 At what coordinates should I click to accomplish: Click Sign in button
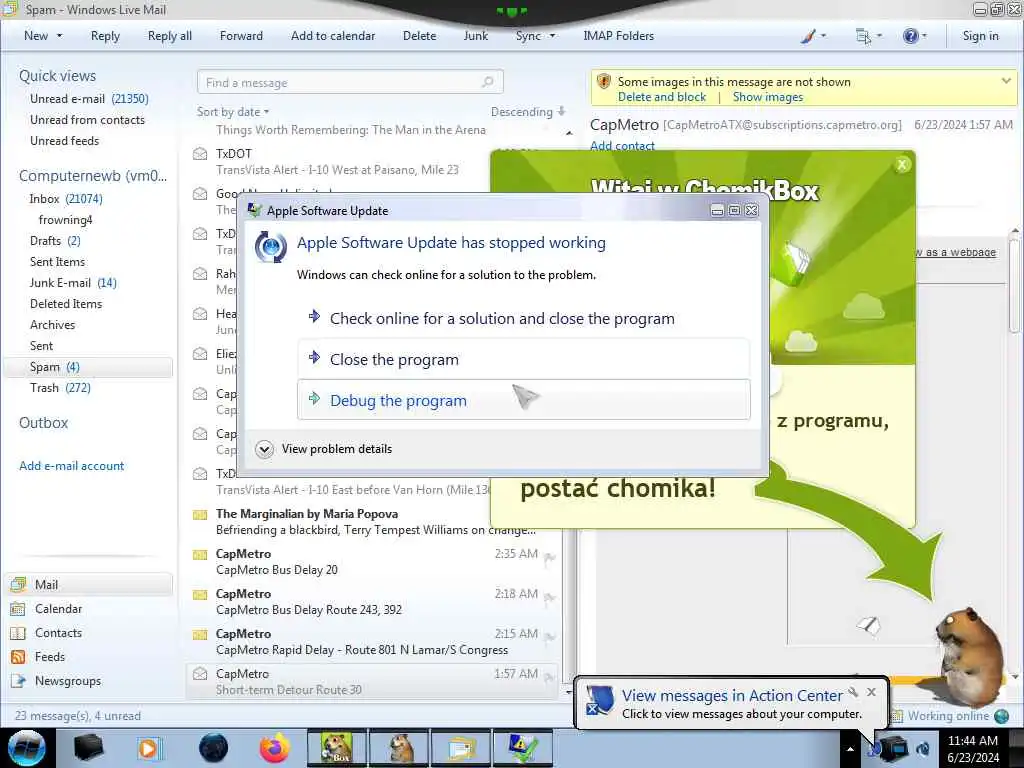pos(980,36)
